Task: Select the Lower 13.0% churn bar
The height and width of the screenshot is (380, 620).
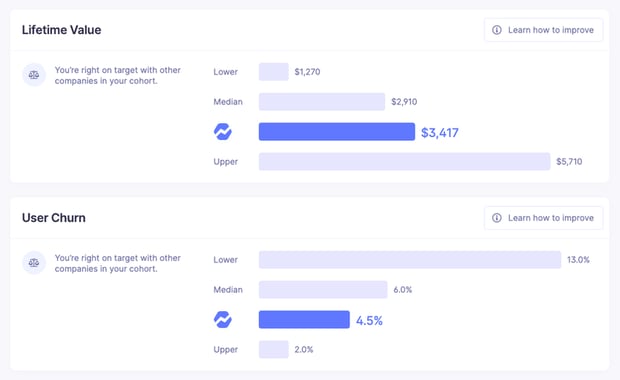Action: pyautogui.click(x=410, y=259)
